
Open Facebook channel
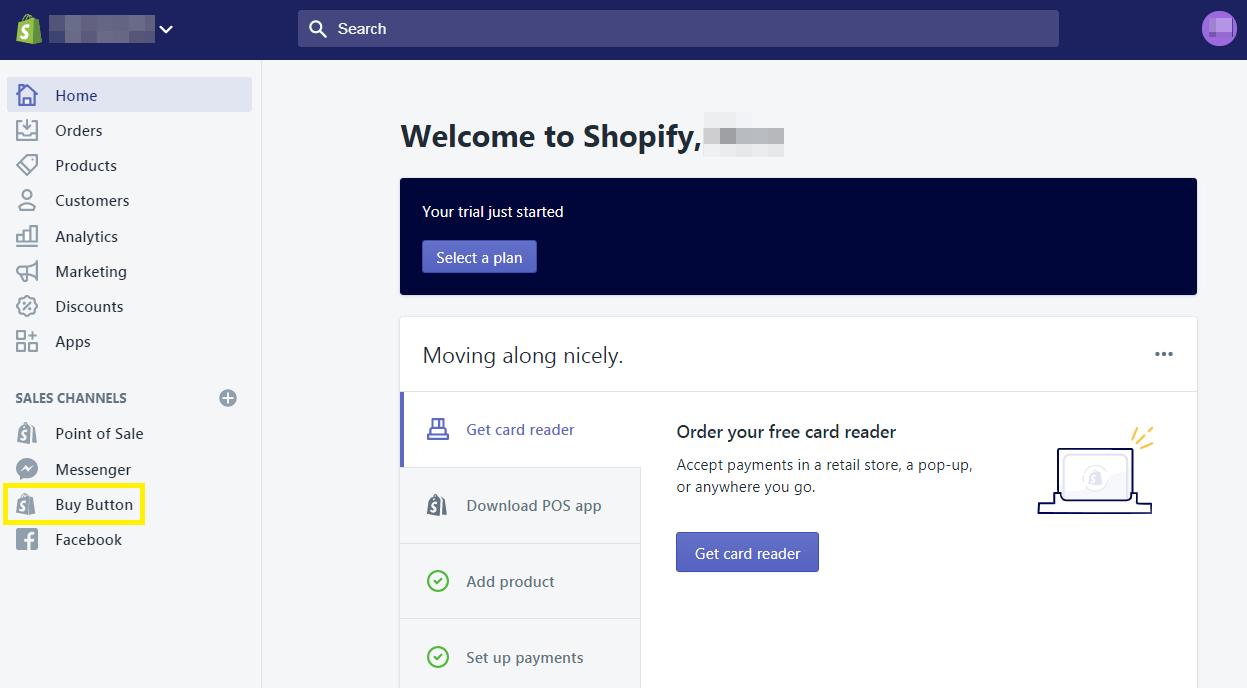(x=88, y=540)
